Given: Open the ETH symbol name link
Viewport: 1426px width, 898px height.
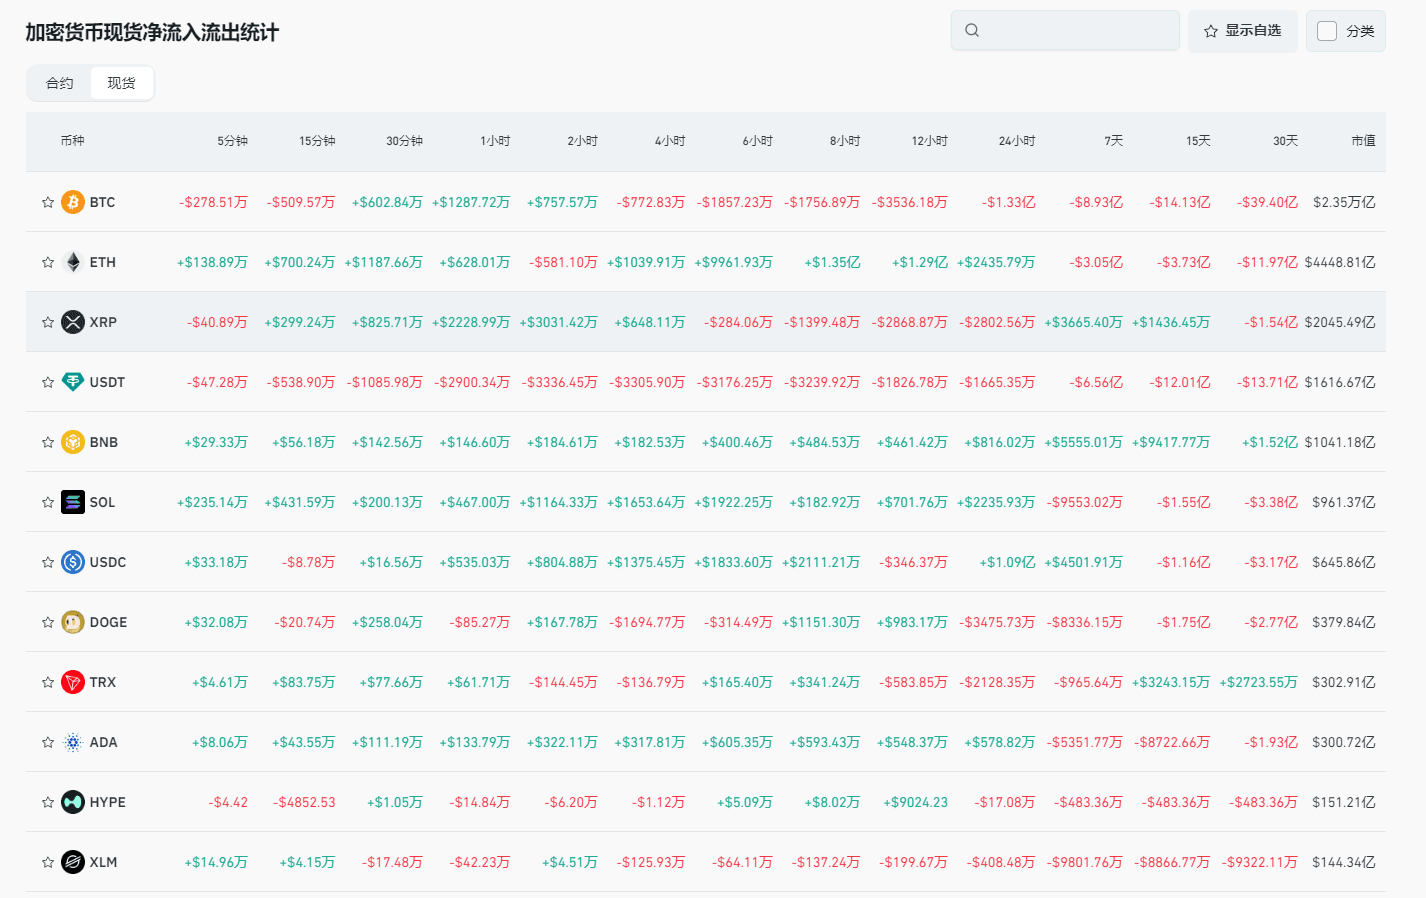Looking at the screenshot, I should (x=103, y=262).
